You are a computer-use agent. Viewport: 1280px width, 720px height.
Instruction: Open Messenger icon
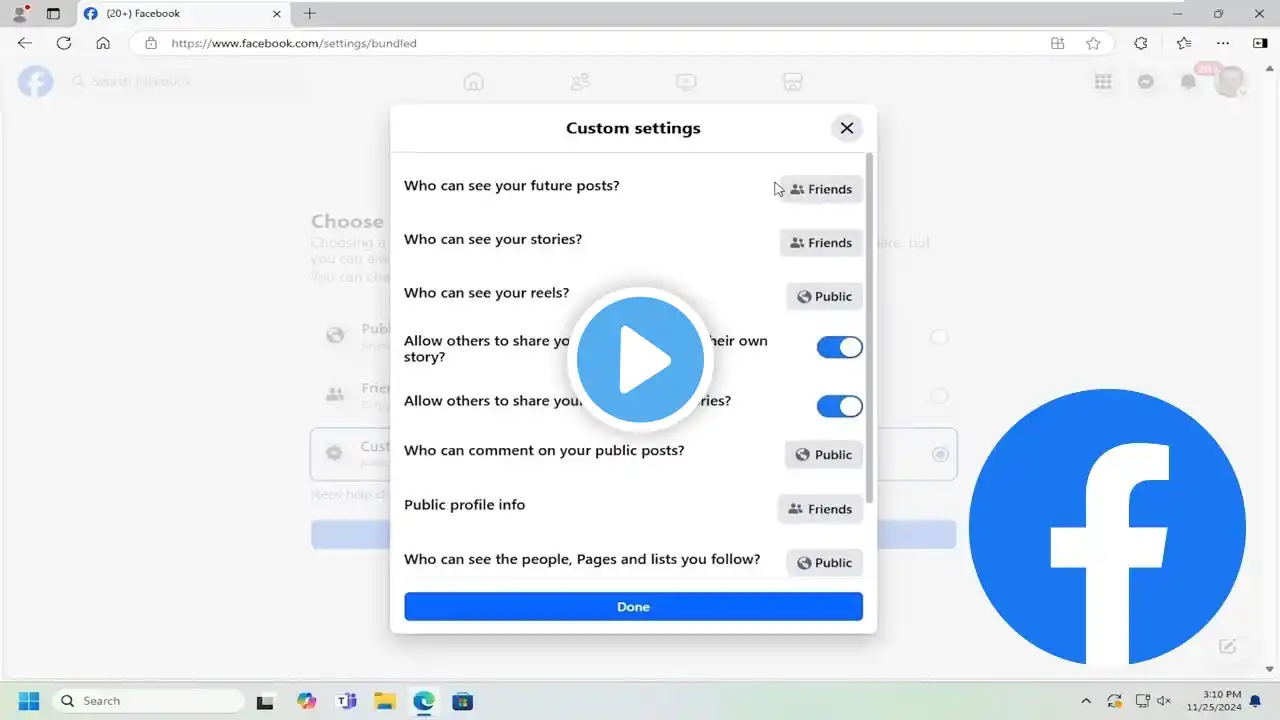tap(1146, 82)
